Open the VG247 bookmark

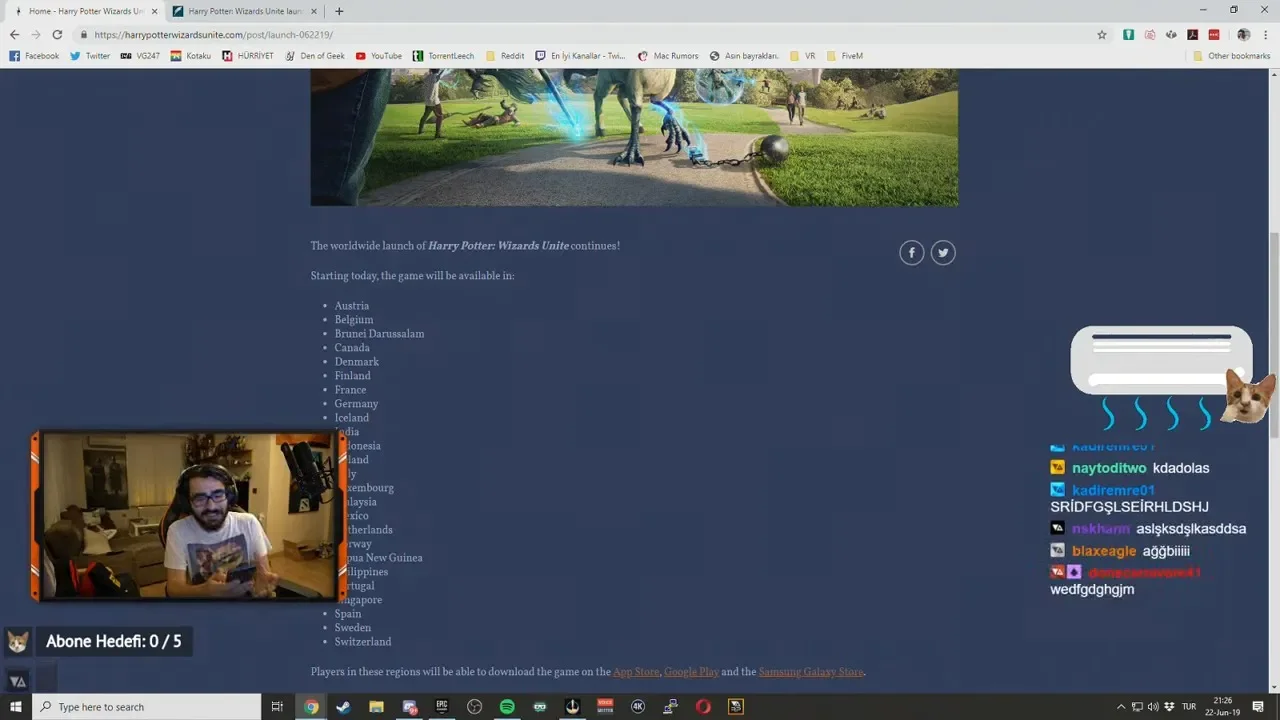click(x=140, y=56)
